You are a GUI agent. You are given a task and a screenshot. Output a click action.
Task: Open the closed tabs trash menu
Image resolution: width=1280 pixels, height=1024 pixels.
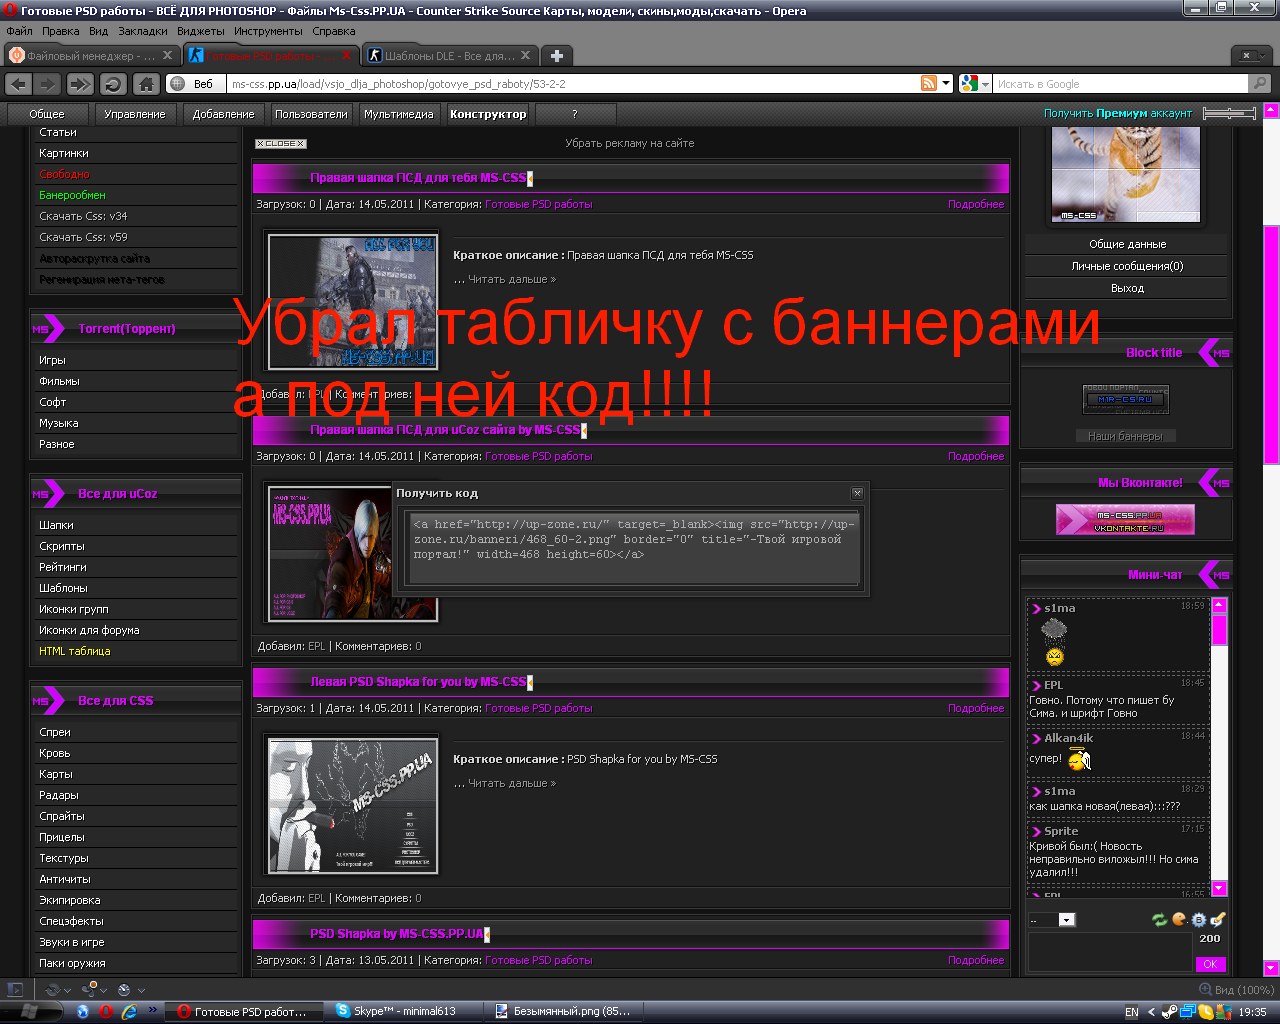[x=1249, y=55]
